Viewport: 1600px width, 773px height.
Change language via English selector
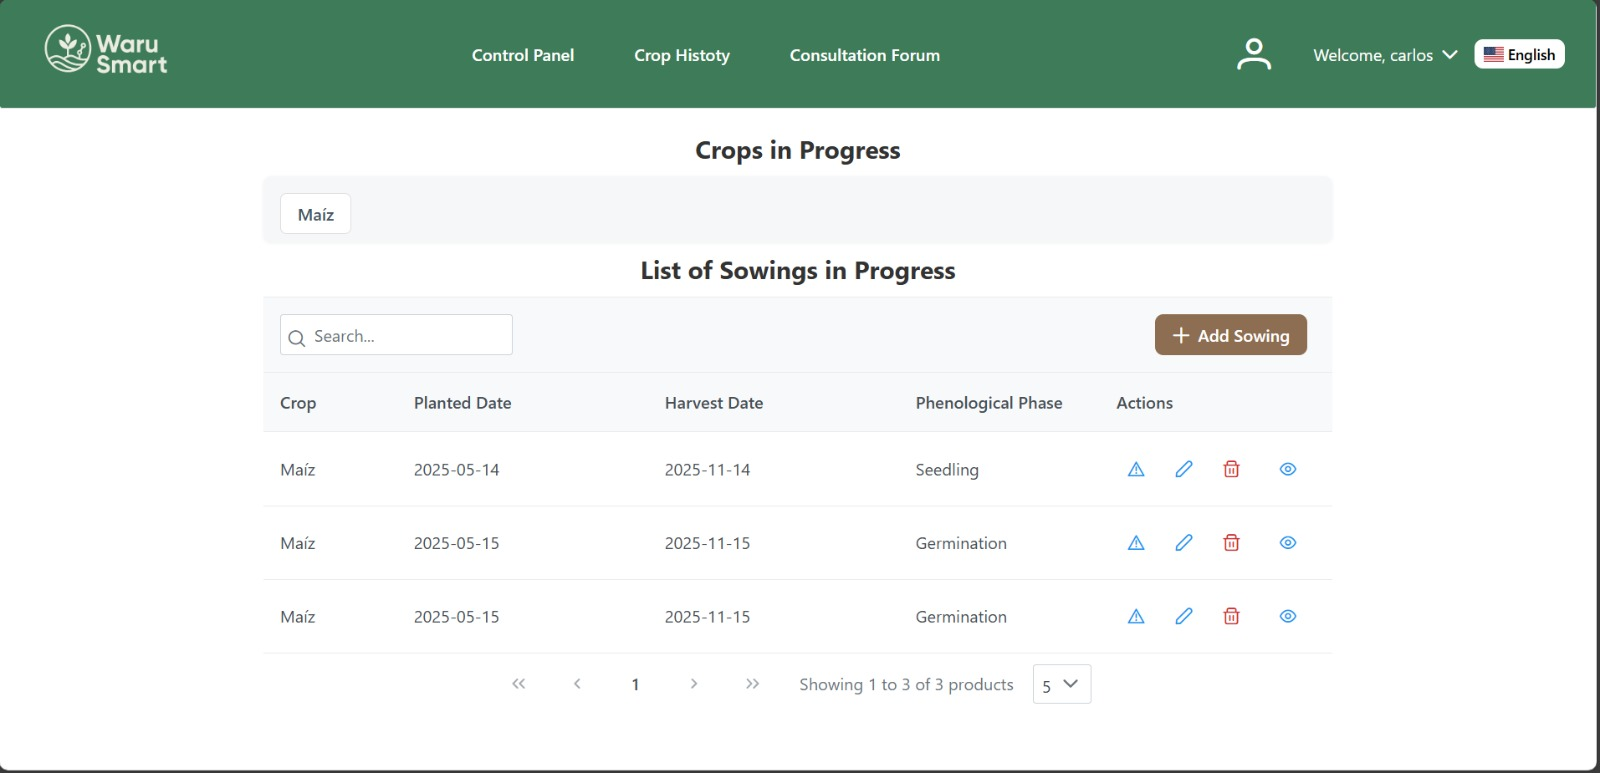click(1519, 54)
